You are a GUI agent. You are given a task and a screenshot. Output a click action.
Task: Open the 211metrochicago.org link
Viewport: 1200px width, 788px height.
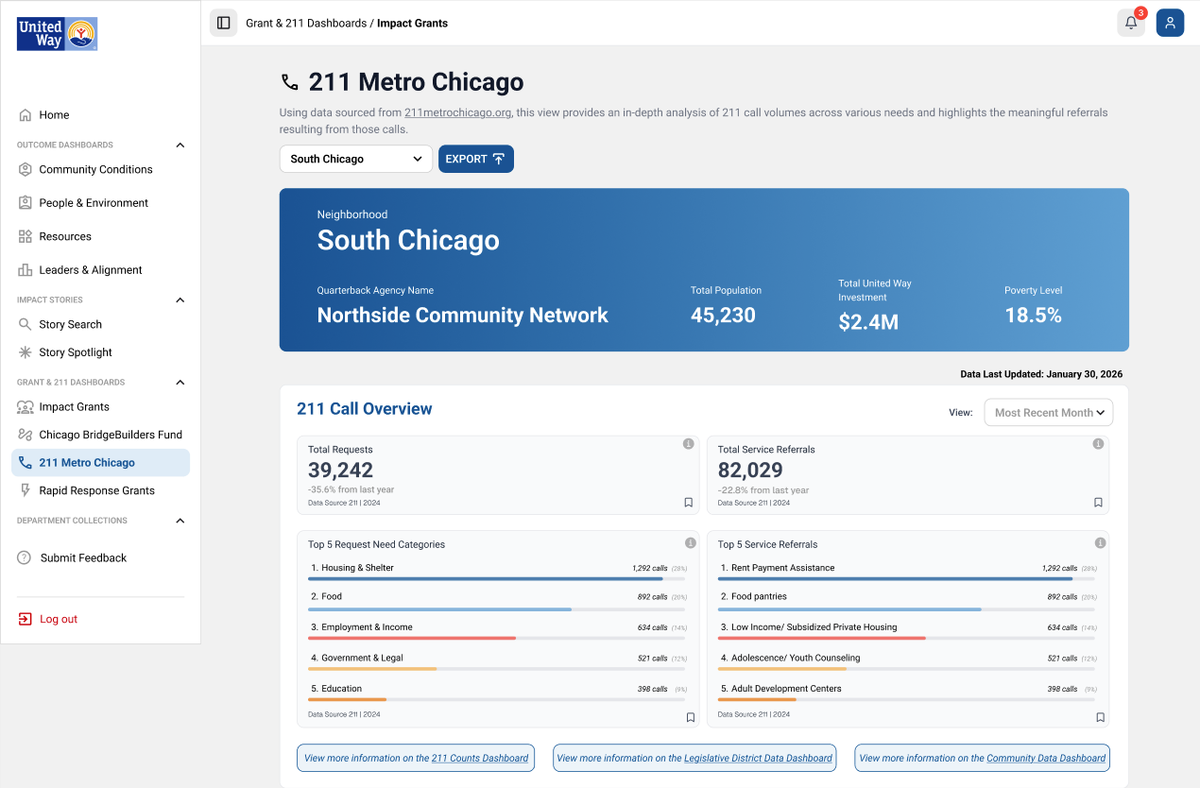point(458,113)
